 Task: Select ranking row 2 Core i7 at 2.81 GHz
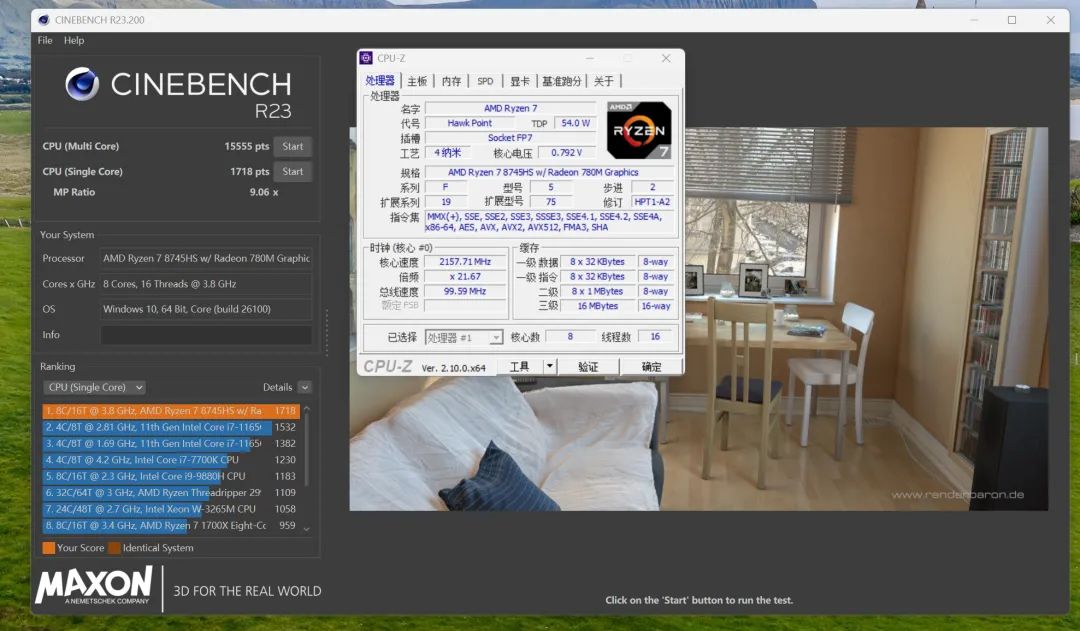[x=171, y=427]
